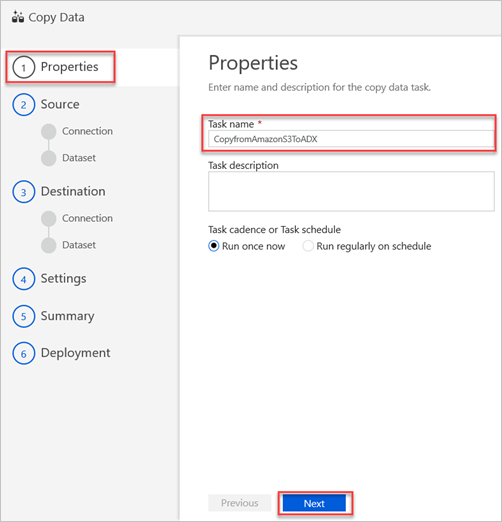Switch to the Summary step label

[x=67, y=316]
